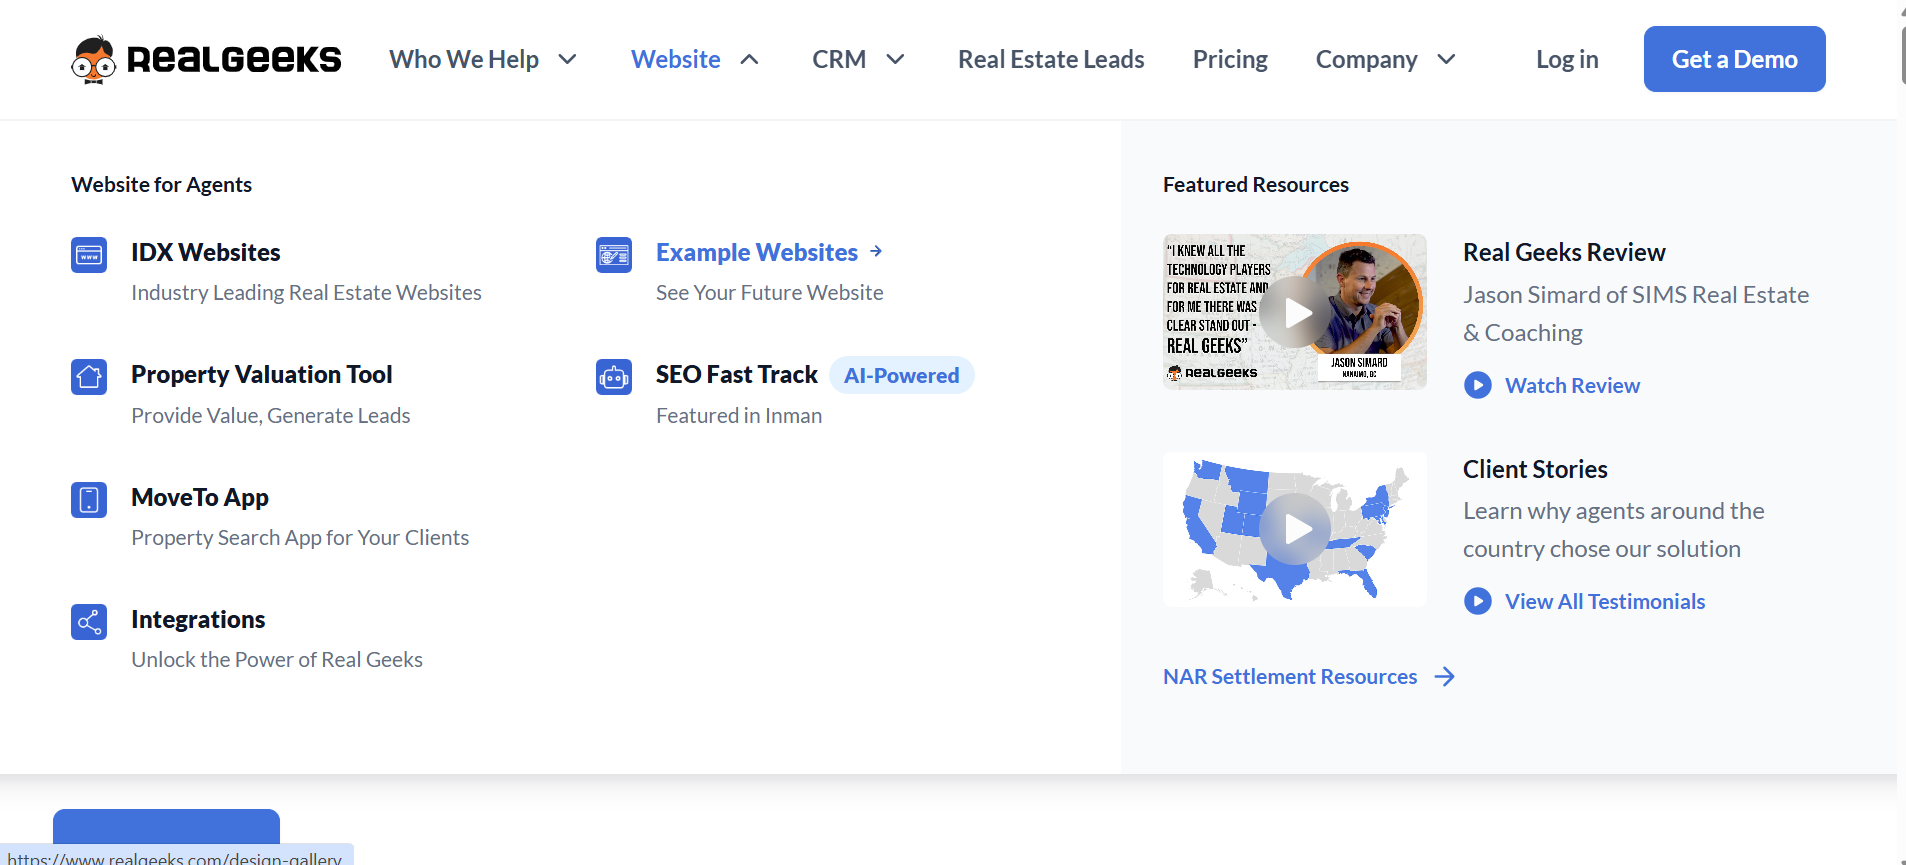Click the Log in link
The height and width of the screenshot is (865, 1906).
click(1567, 59)
